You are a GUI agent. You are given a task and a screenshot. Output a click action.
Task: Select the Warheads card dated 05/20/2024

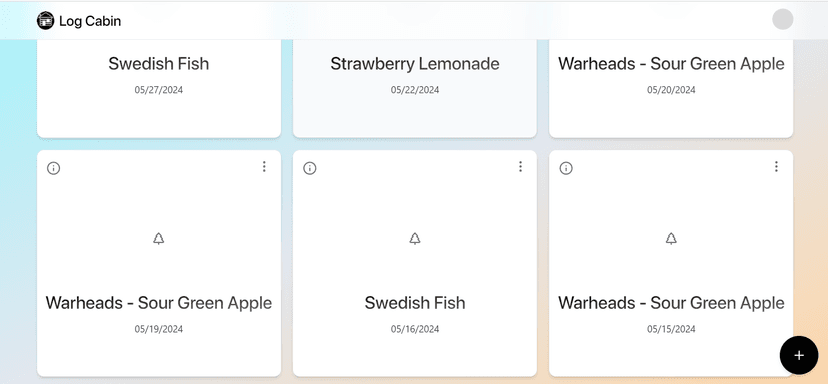671,89
